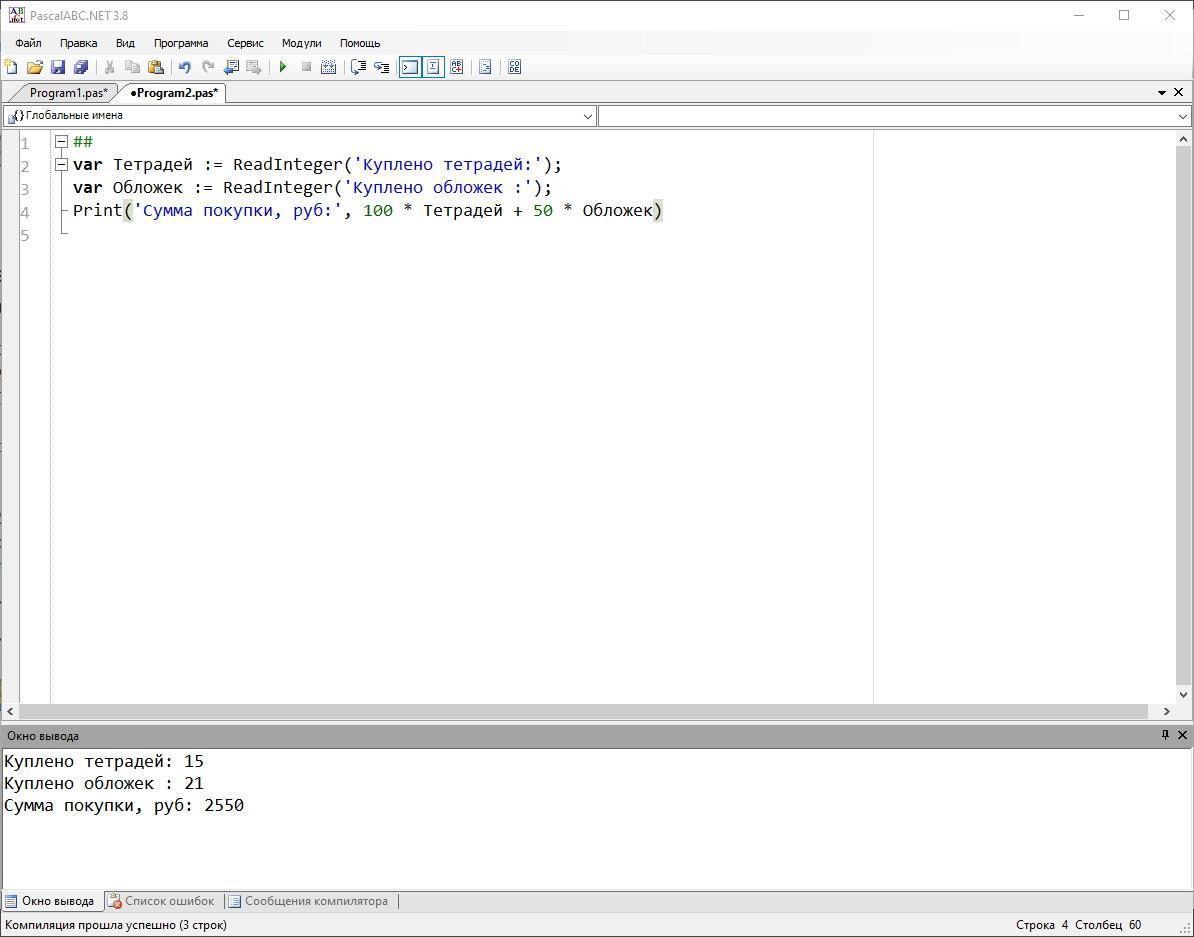Click the Save All icon

(x=81, y=67)
